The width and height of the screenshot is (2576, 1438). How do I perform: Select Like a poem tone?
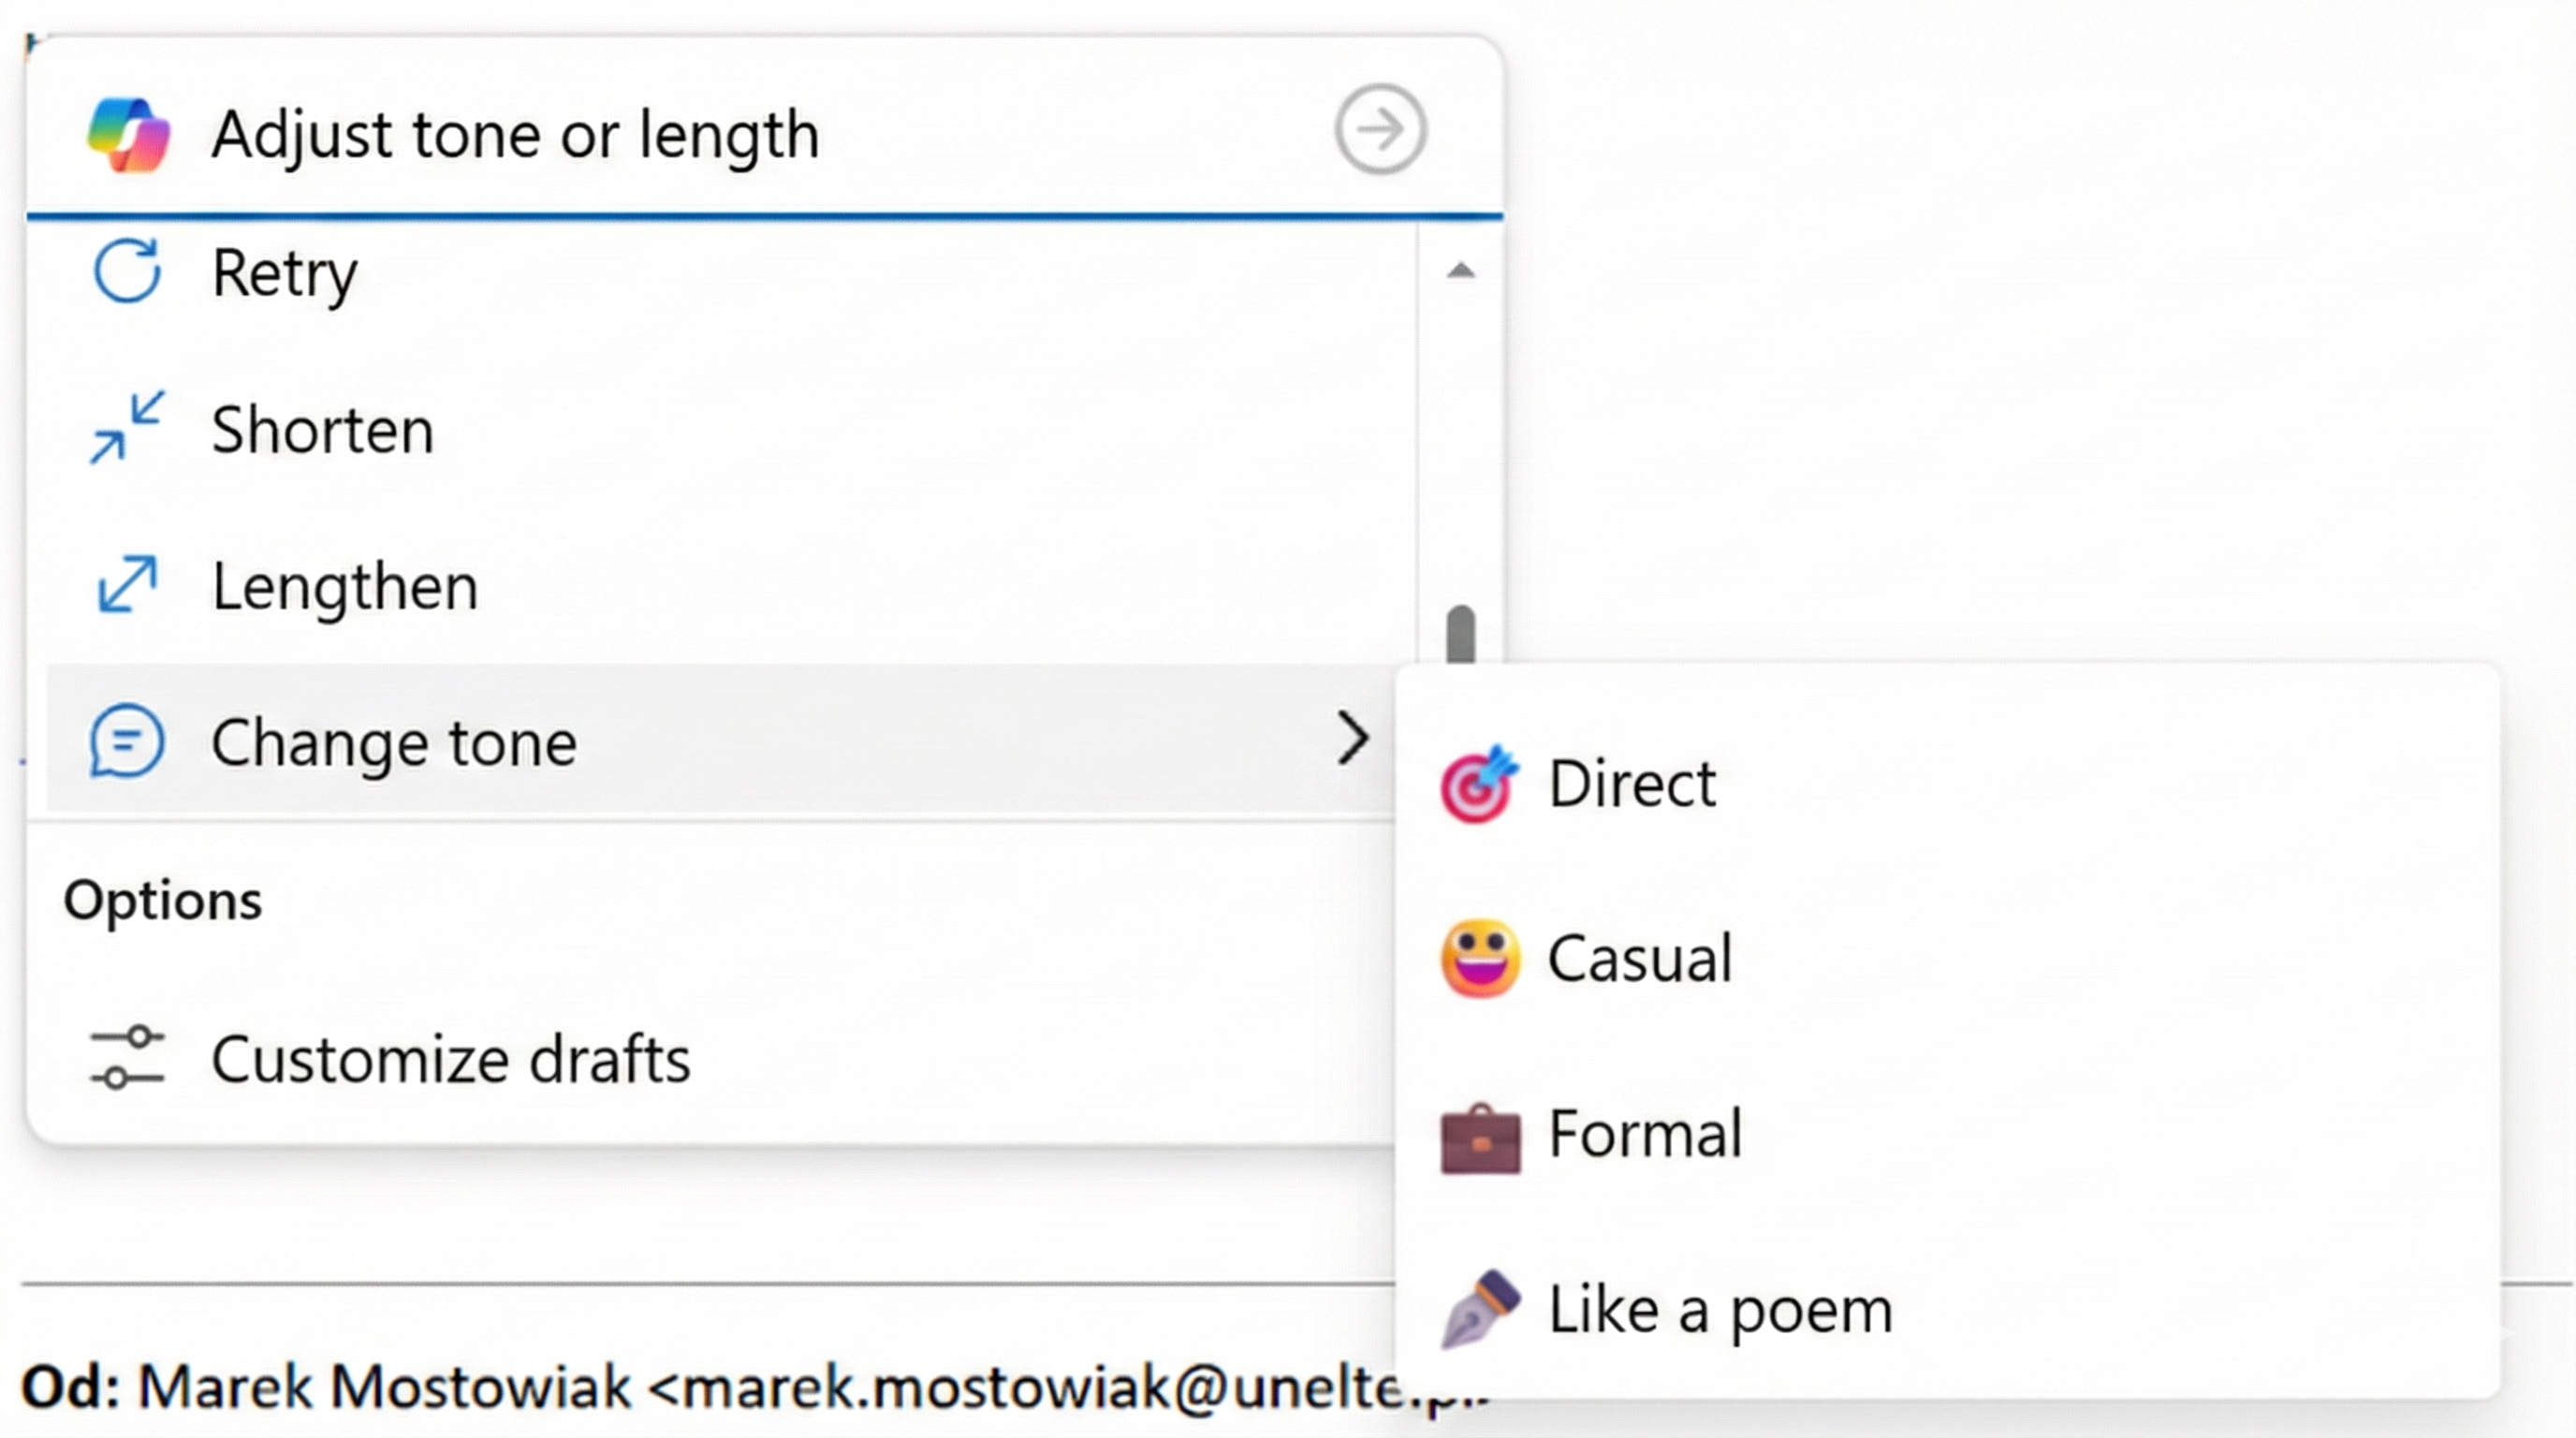click(x=1720, y=1310)
